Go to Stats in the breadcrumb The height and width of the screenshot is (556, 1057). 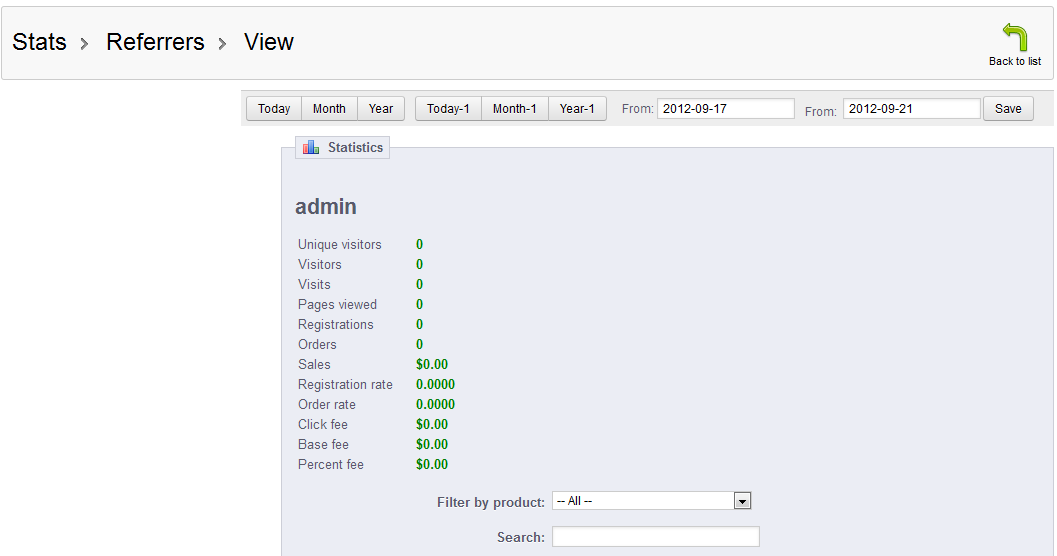click(39, 42)
